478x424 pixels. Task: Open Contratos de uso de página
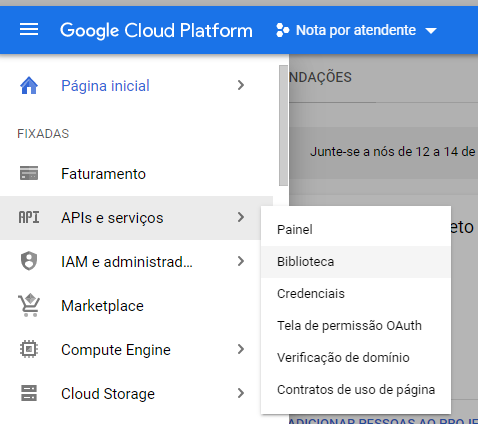click(x=356, y=390)
